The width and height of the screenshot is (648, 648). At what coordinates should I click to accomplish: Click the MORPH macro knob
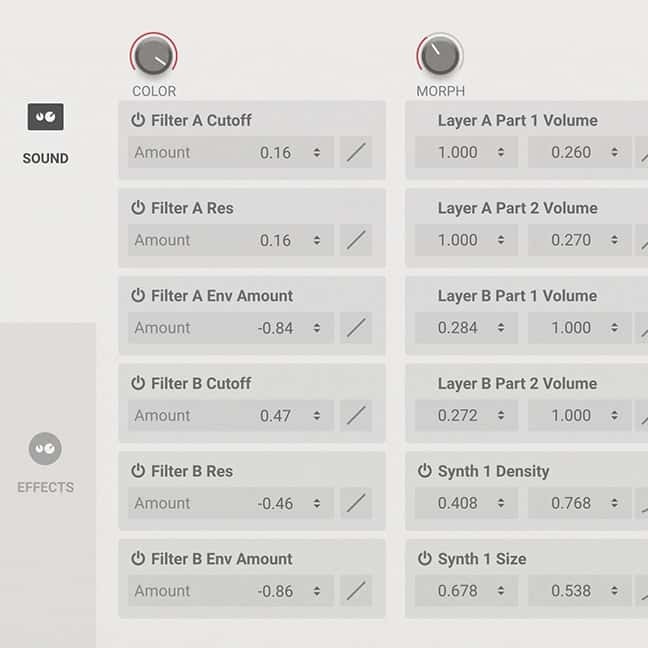(x=440, y=56)
